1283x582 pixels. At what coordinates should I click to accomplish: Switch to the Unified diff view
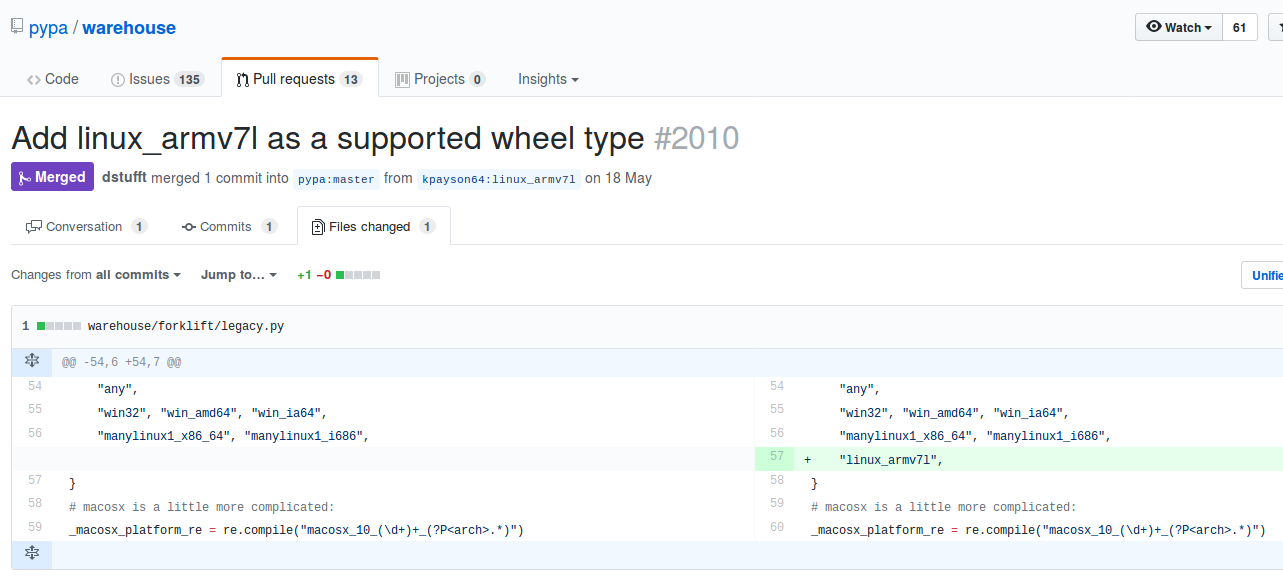pyautogui.click(x=1262, y=275)
